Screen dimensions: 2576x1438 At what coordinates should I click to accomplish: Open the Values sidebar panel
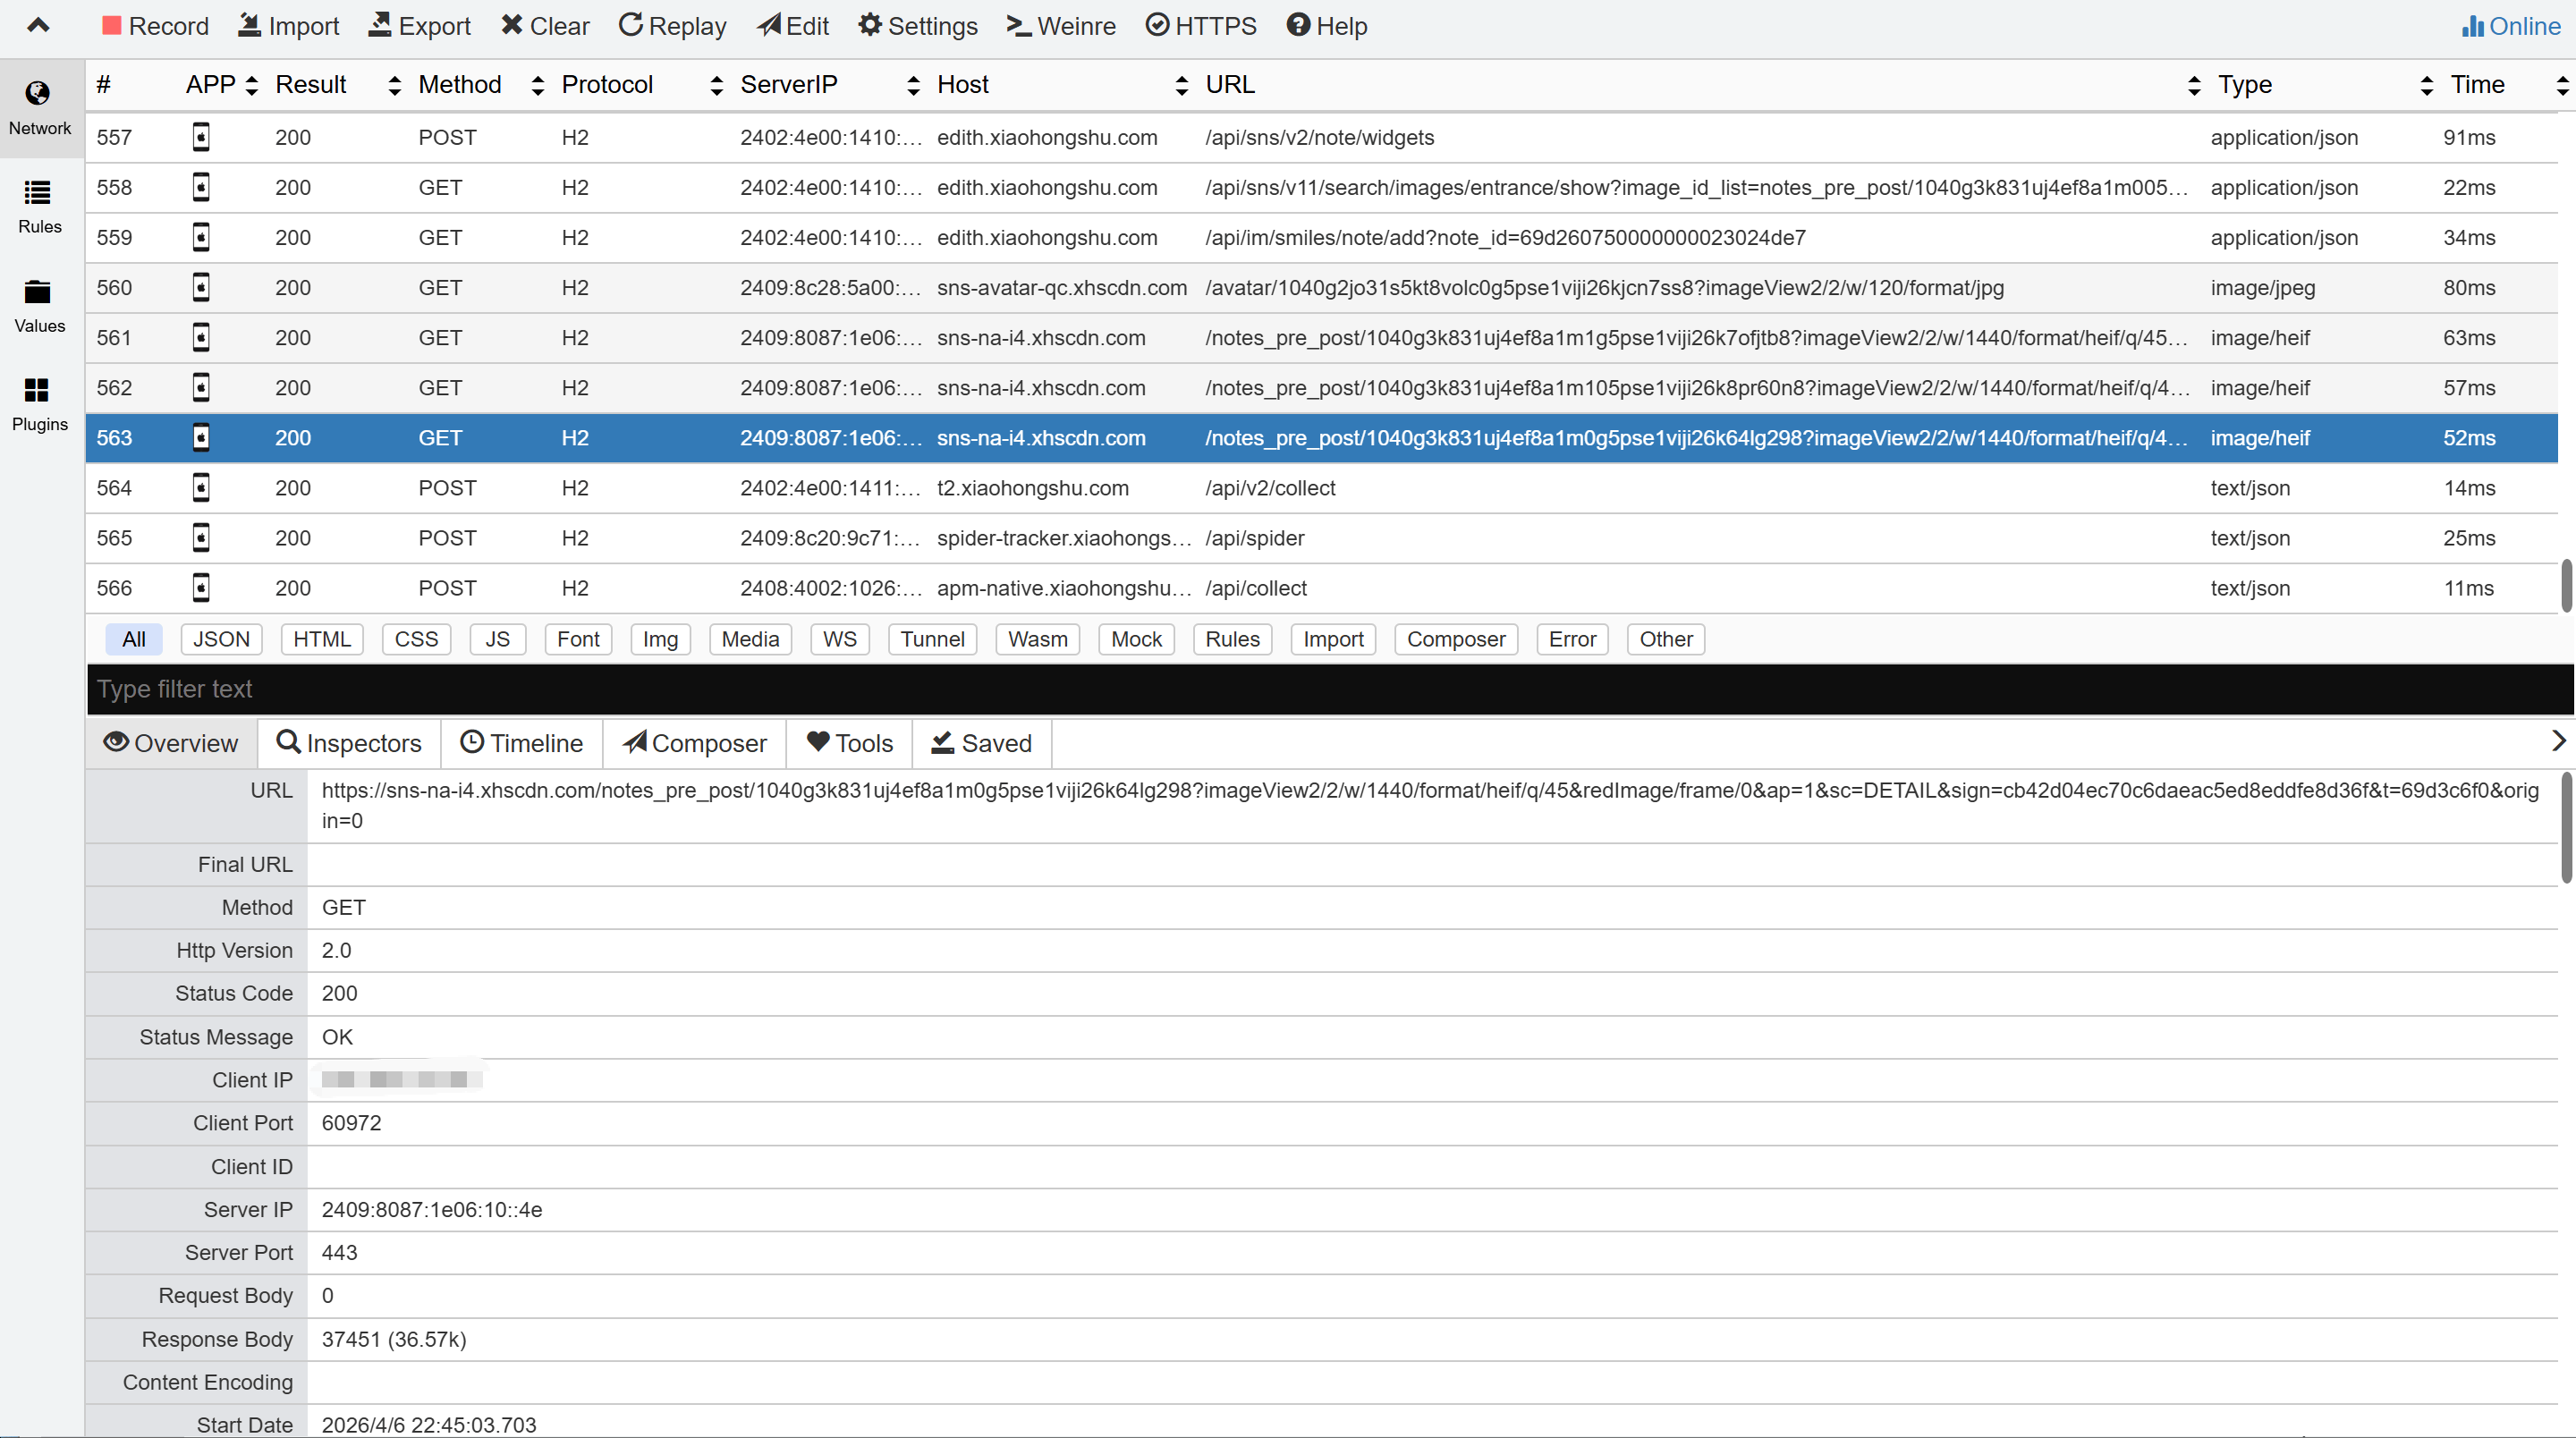(39, 305)
